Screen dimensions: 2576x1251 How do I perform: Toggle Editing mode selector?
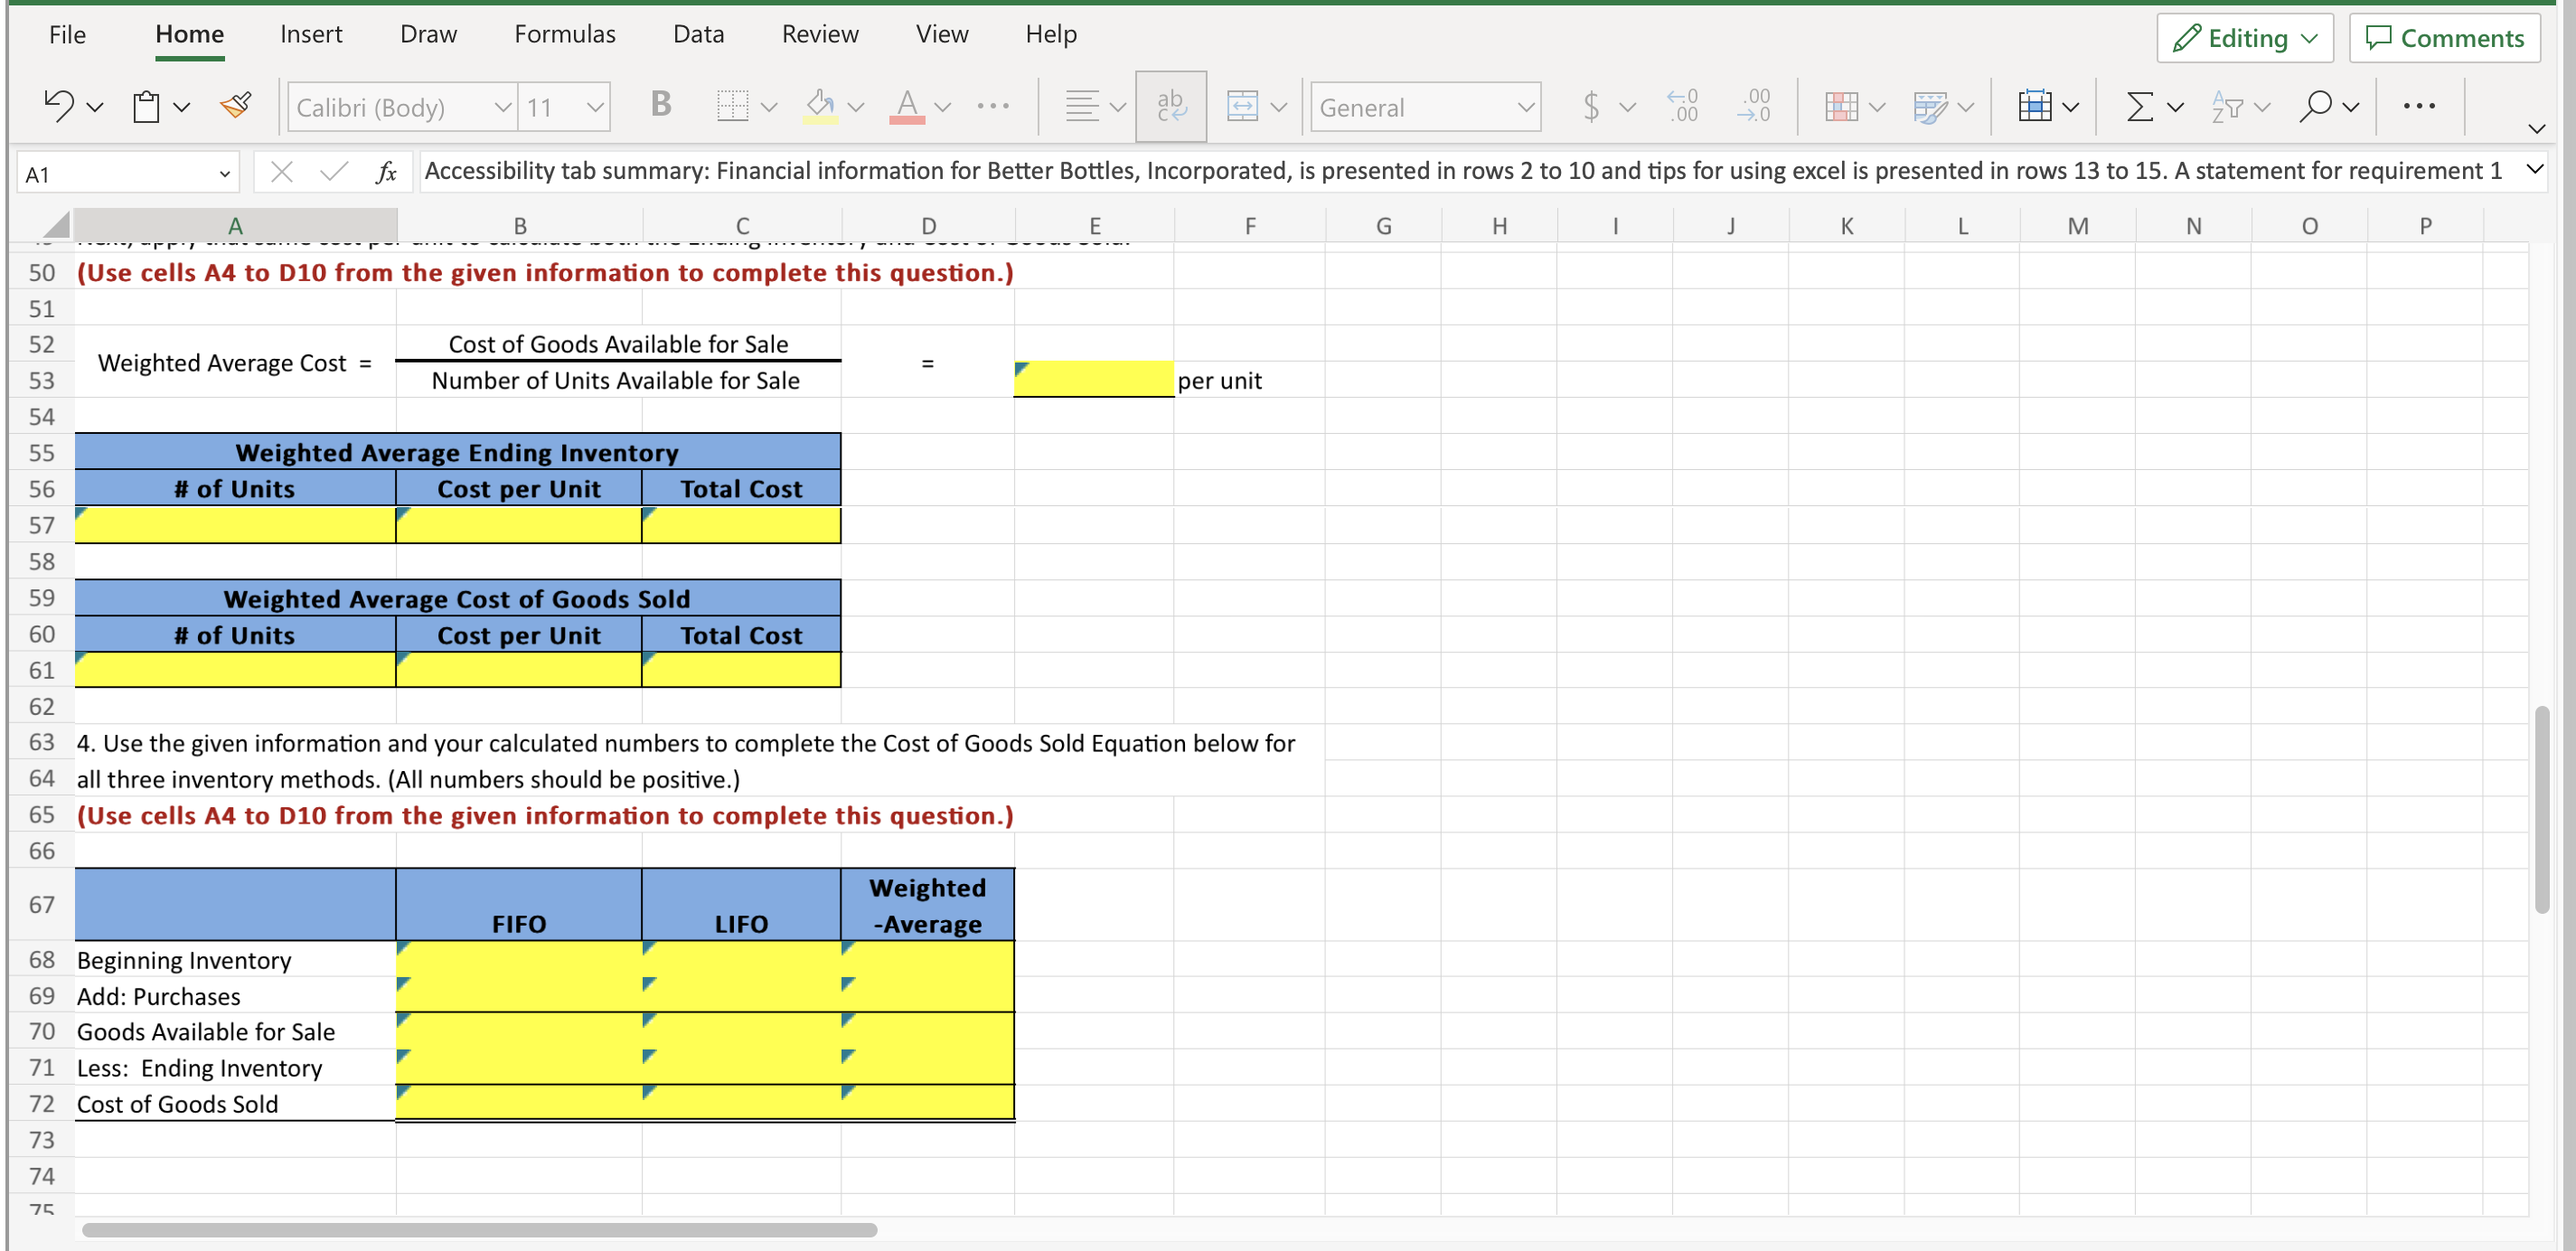(x=2244, y=38)
